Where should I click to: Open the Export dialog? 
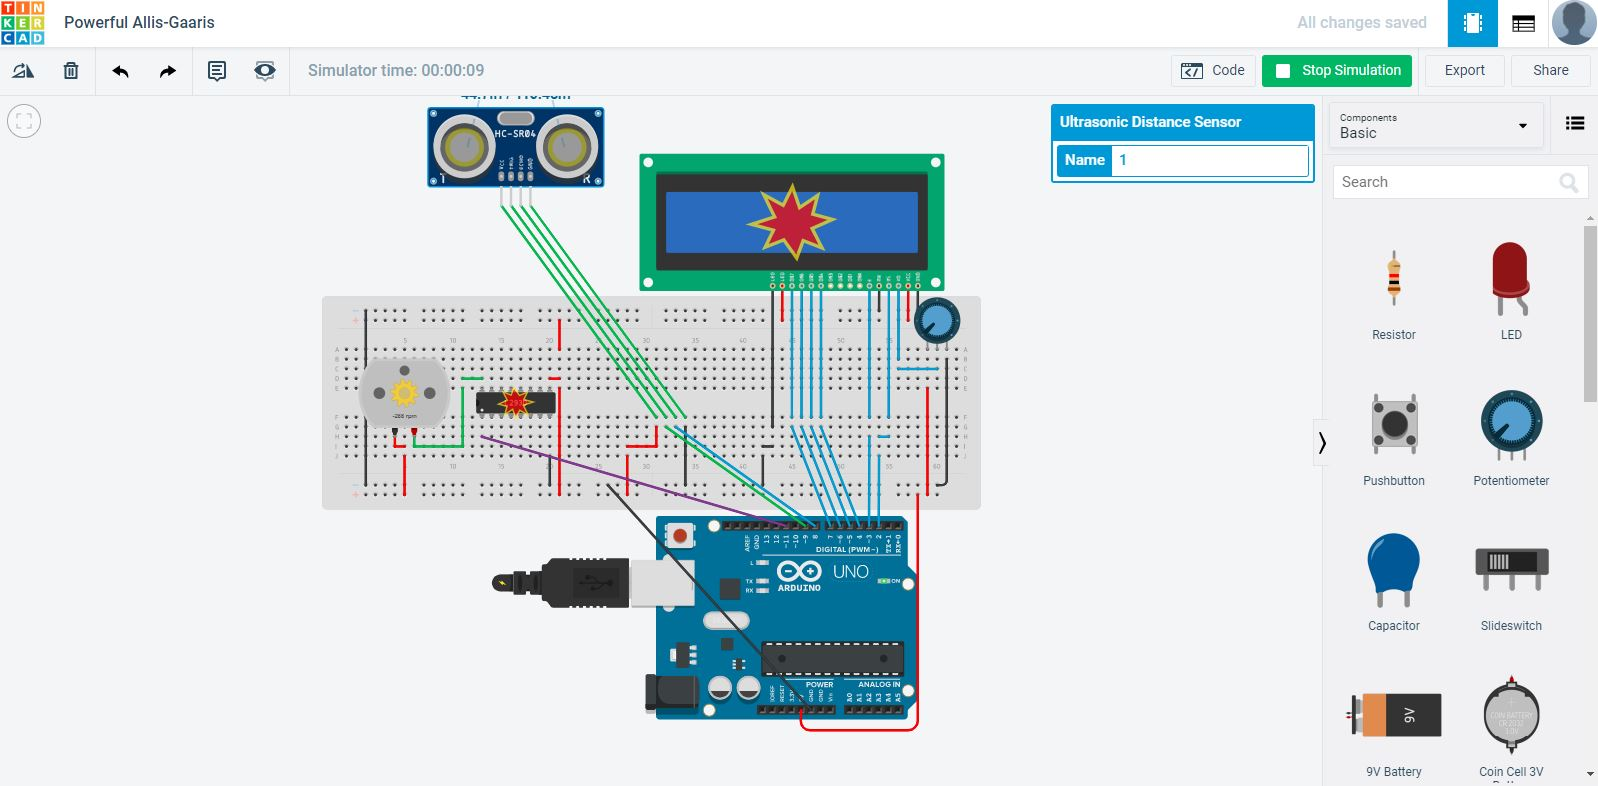(x=1464, y=70)
